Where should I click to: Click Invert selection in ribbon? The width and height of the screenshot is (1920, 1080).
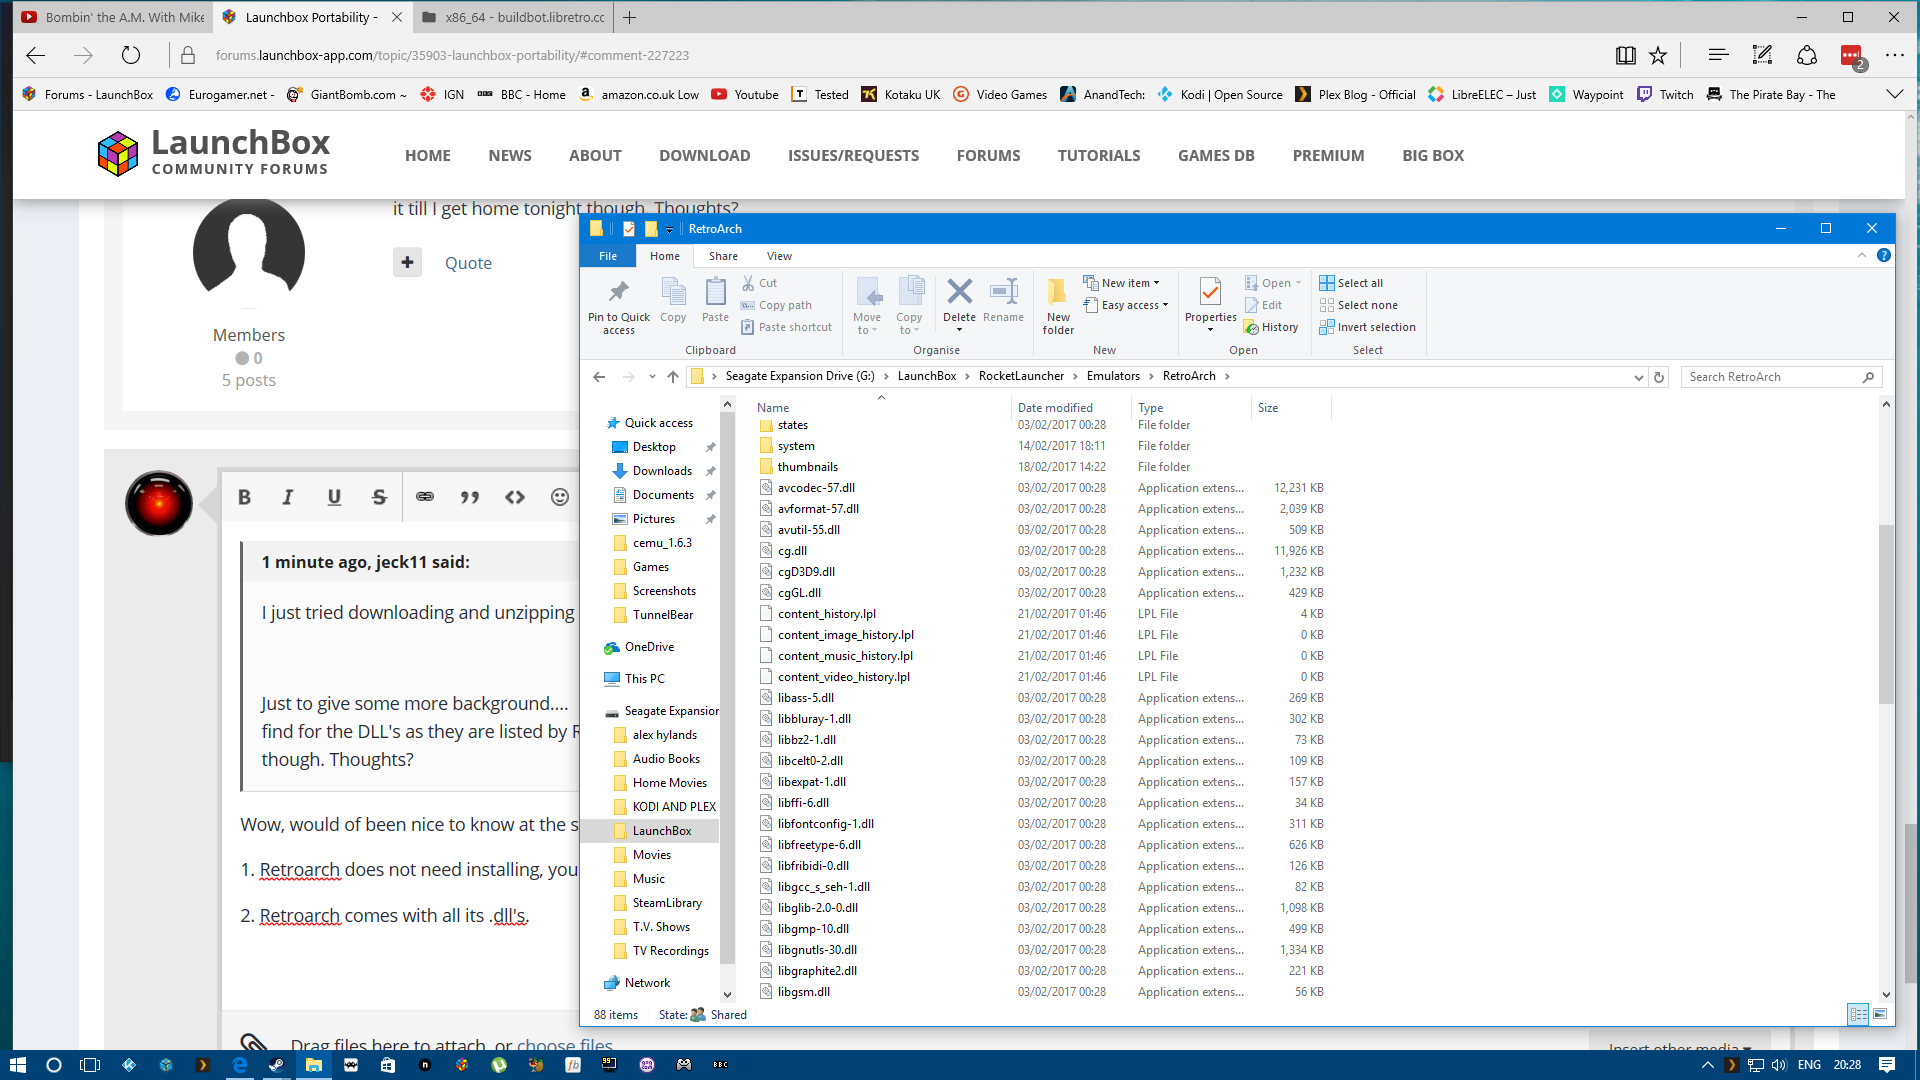[x=1367, y=327]
